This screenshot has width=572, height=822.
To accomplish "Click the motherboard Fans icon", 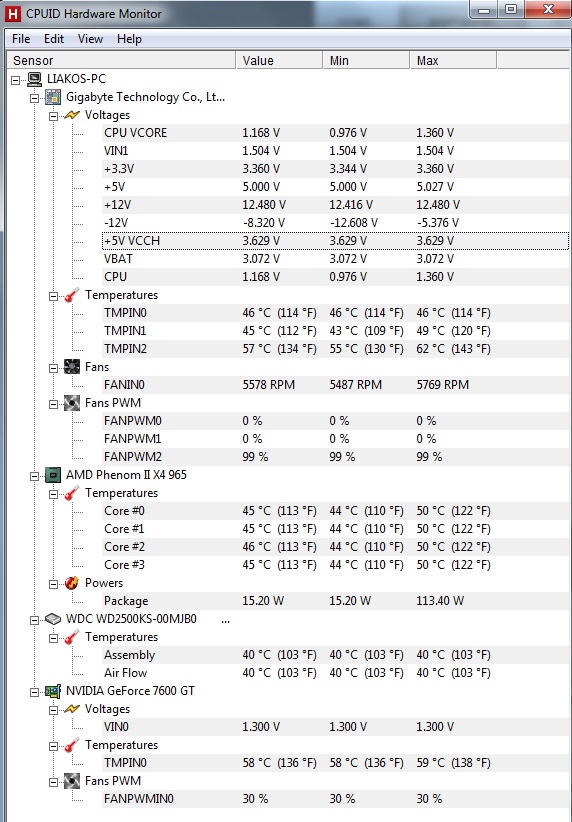I will click(x=72, y=367).
